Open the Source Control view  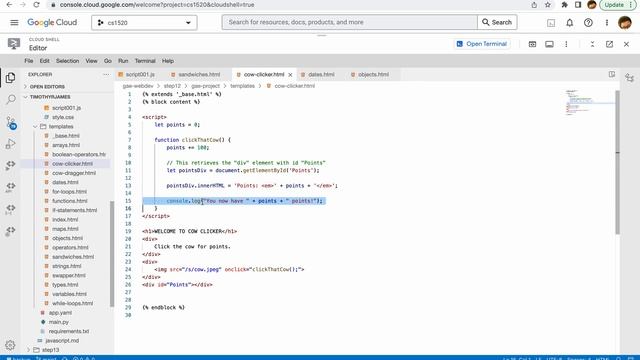(11, 122)
